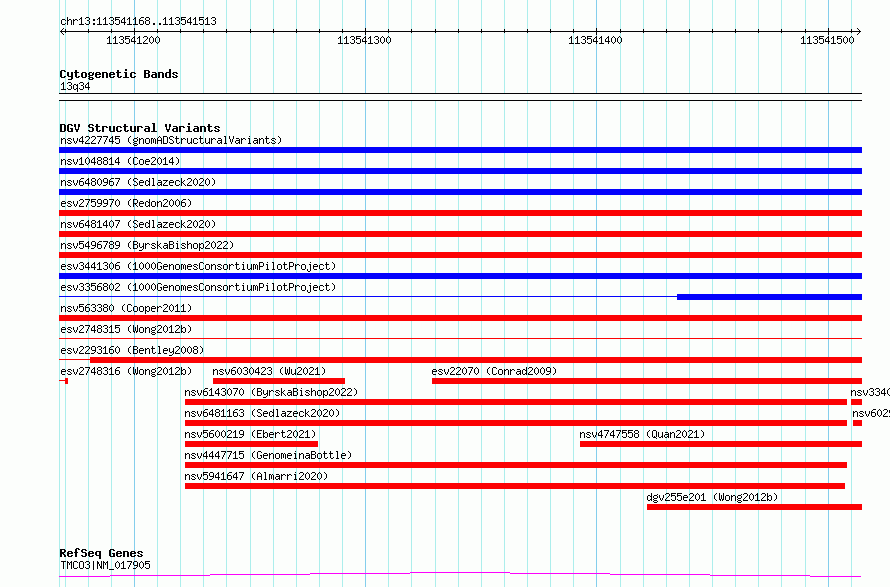Select nsv4747558 (Quan2021) label

pyautogui.click(x=642, y=434)
